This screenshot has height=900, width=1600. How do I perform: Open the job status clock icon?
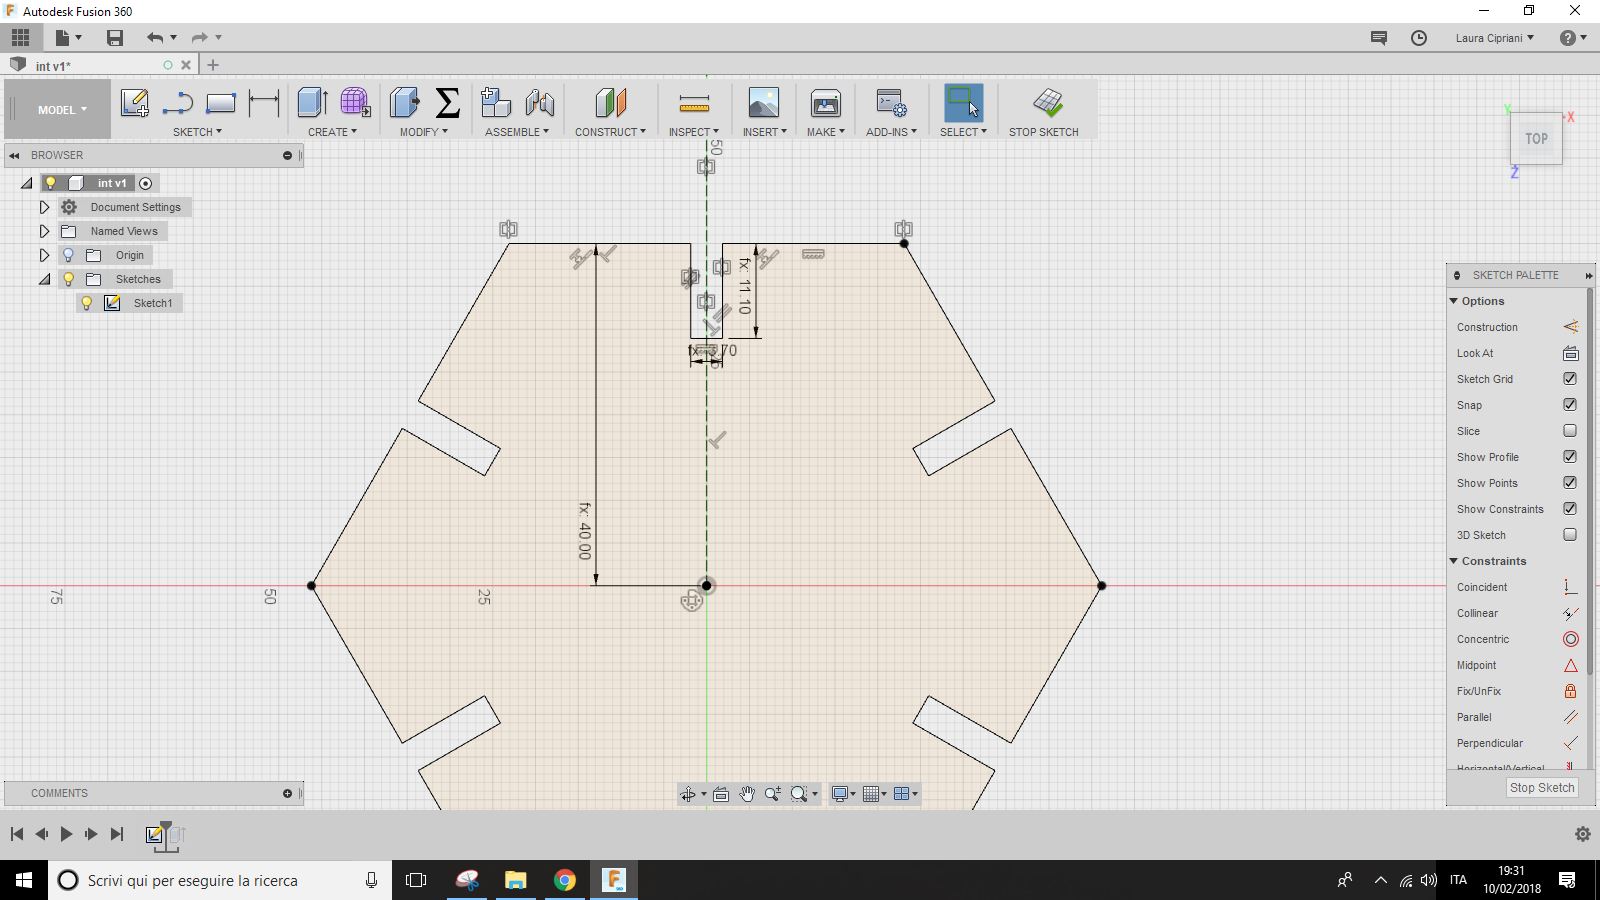point(1419,37)
